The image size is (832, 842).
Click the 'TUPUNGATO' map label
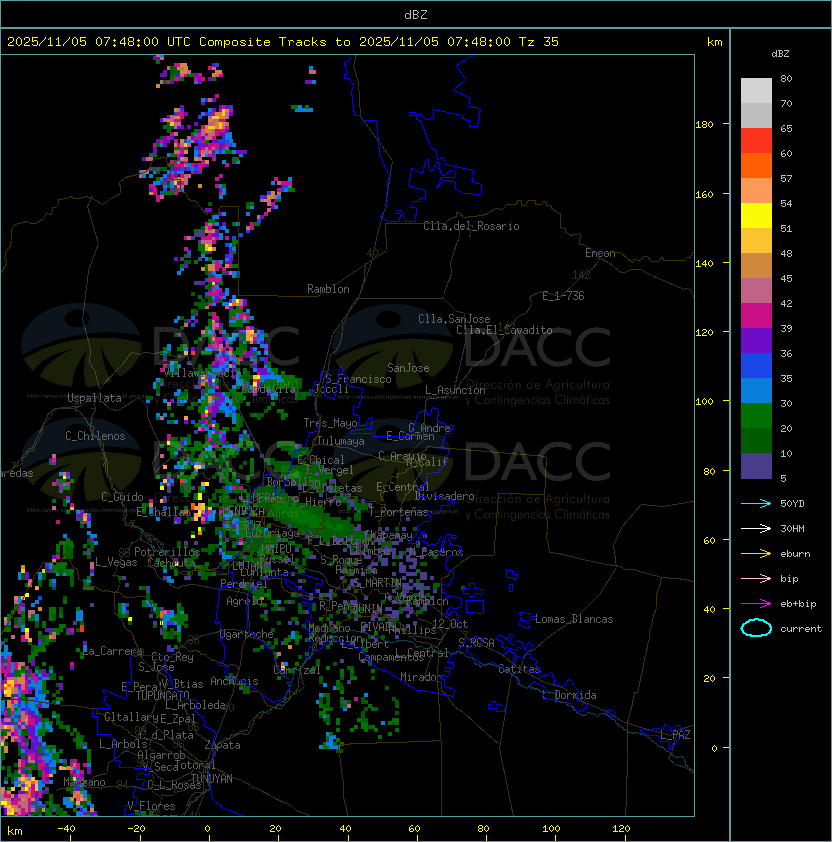tap(163, 695)
